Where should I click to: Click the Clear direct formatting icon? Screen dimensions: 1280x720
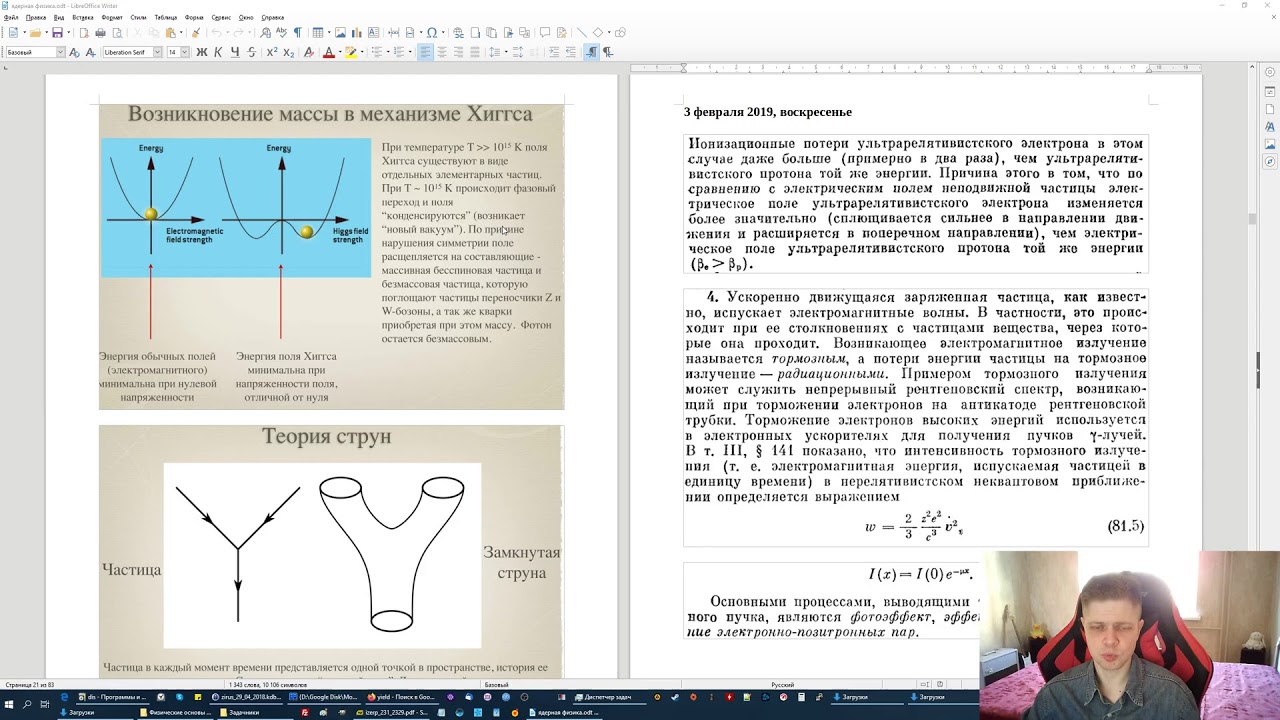click(x=308, y=52)
